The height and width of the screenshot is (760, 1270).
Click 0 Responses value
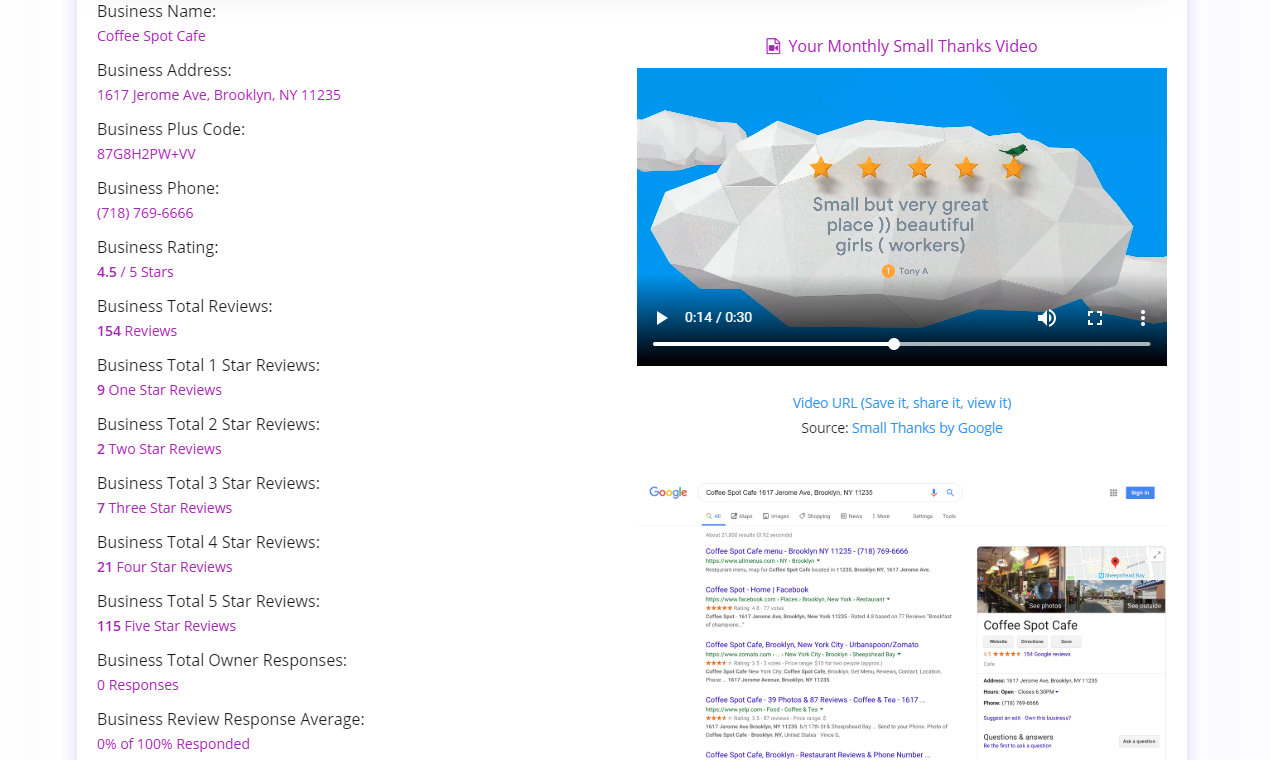[x=138, y=685]
